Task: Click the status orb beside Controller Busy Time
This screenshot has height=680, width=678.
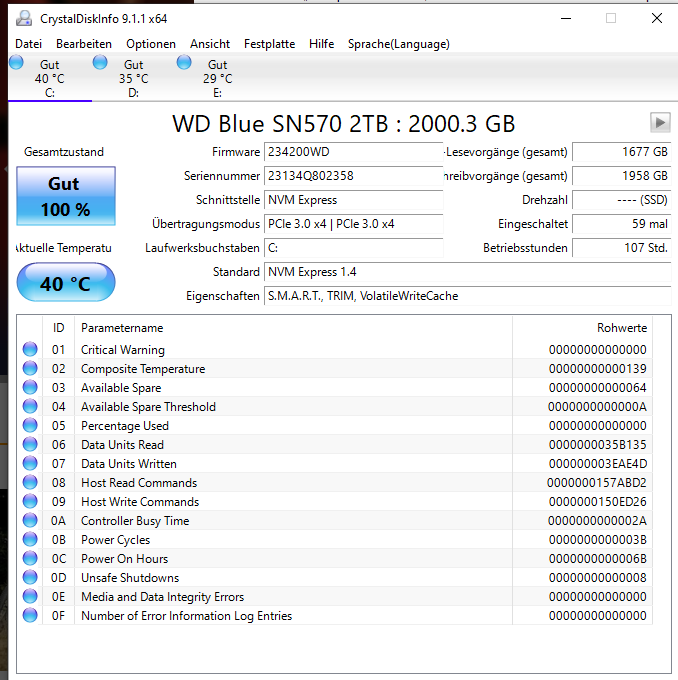Action: pos(30,520)
